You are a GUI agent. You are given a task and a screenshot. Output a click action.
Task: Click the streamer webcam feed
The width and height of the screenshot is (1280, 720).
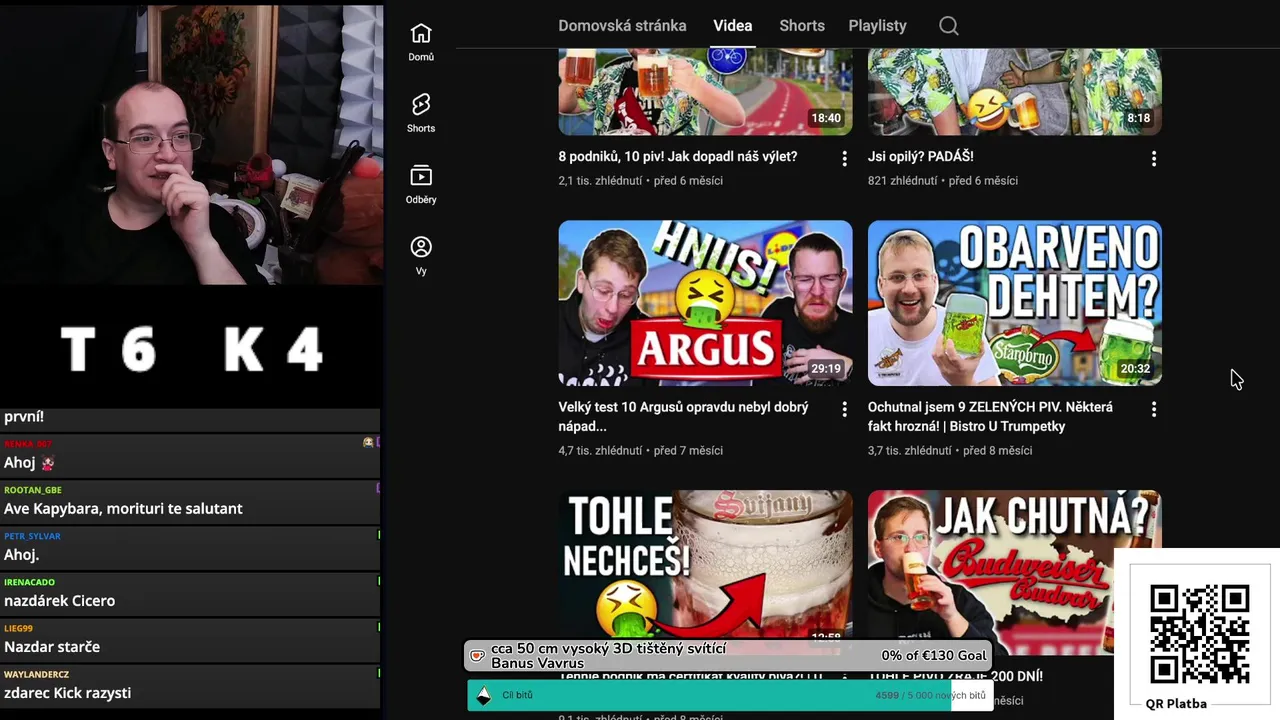point(191,145)
